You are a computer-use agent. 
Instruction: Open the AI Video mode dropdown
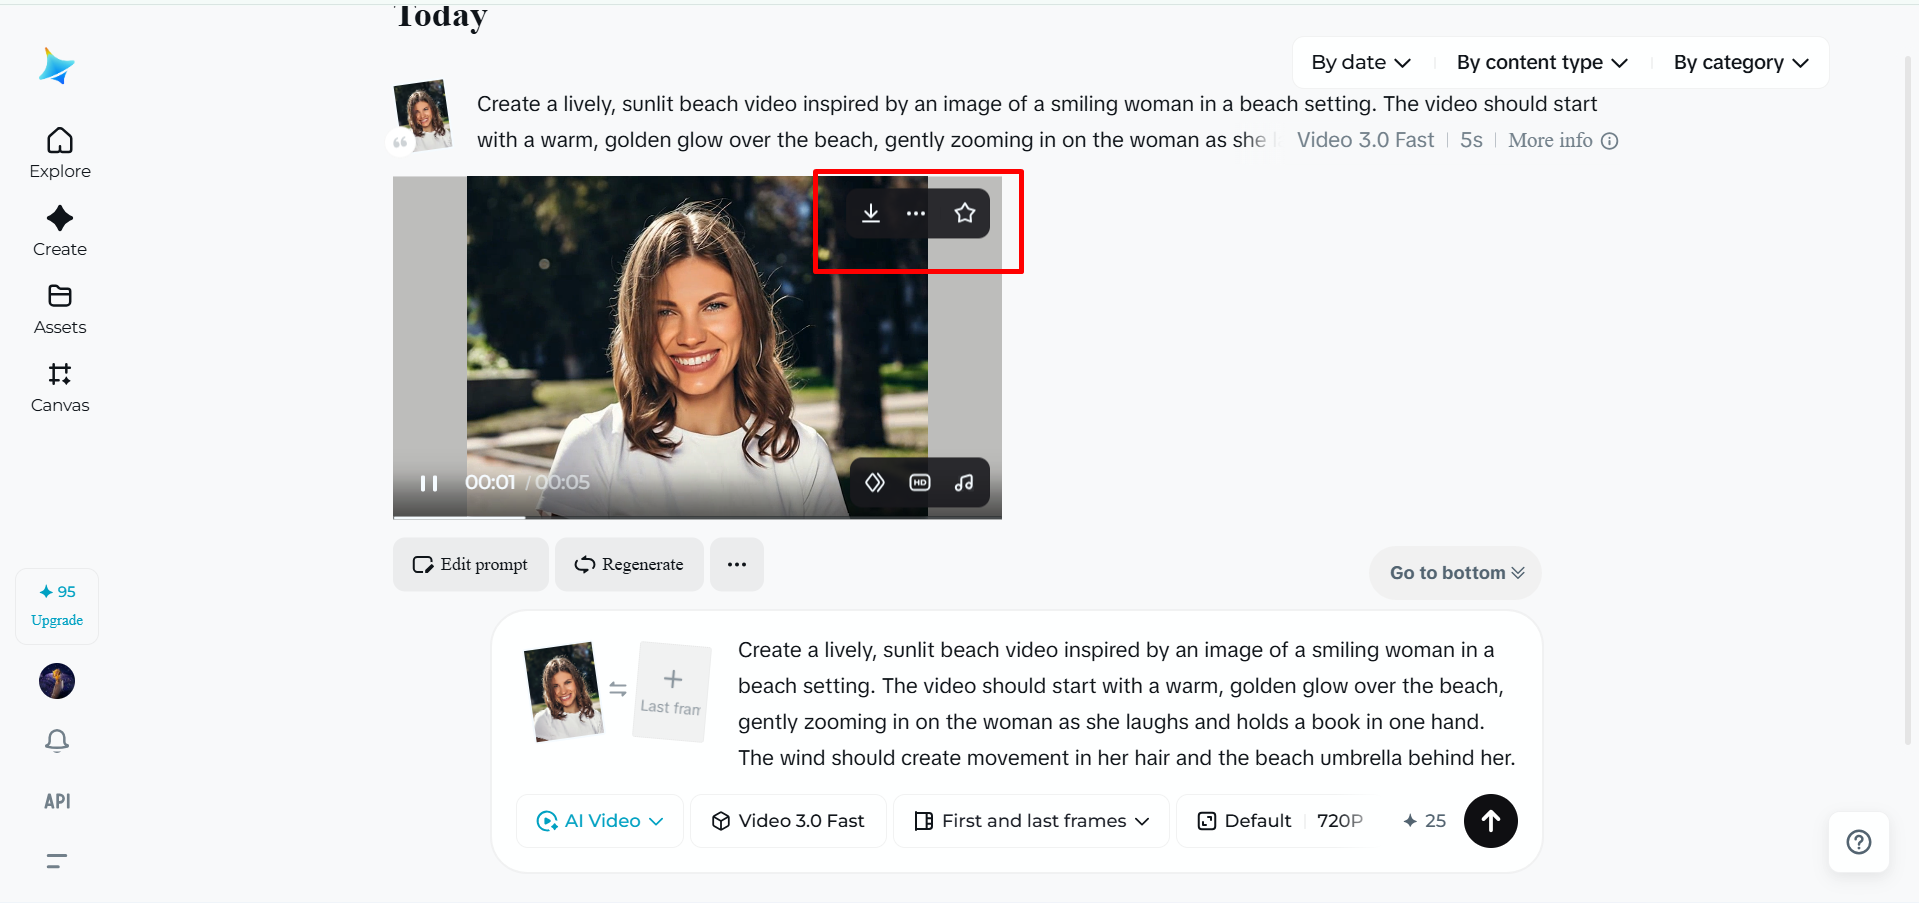pyautogui.click(x=600, y=821)
